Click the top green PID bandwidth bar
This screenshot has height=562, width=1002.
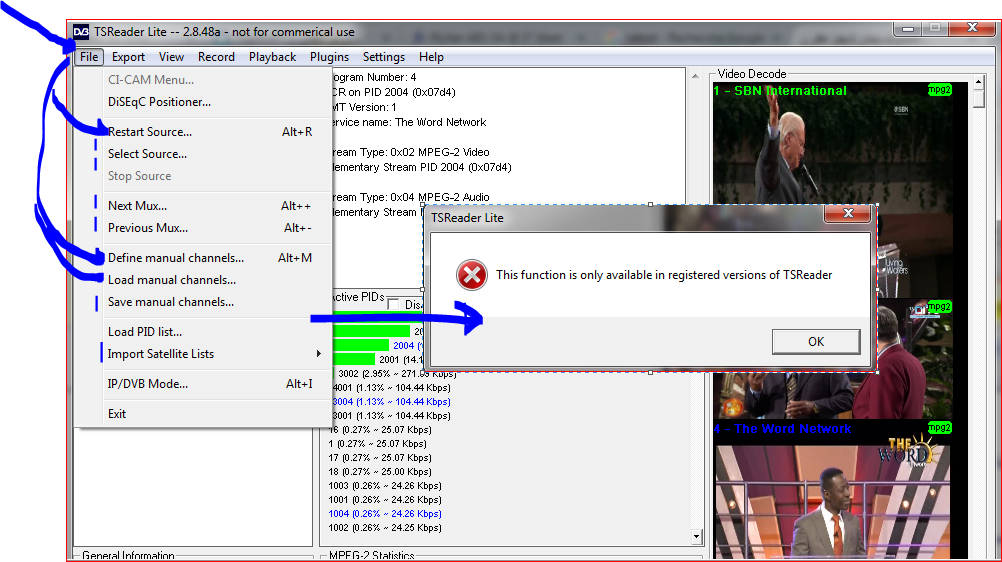click(370, 331)
